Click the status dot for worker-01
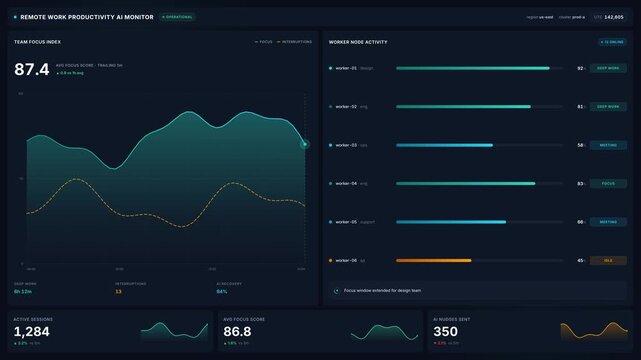Image resolution: width=641 pixels, height=360 pixels. (x=330, y=68)
